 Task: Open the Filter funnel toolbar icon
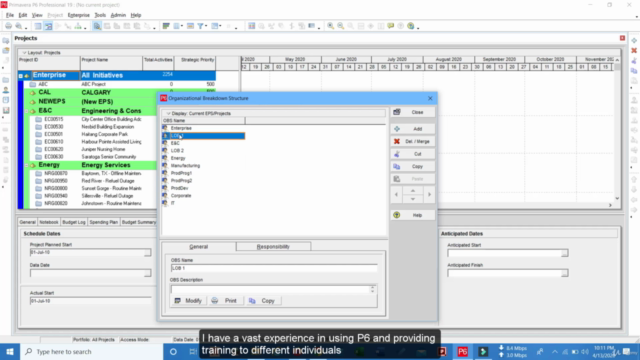200,26
